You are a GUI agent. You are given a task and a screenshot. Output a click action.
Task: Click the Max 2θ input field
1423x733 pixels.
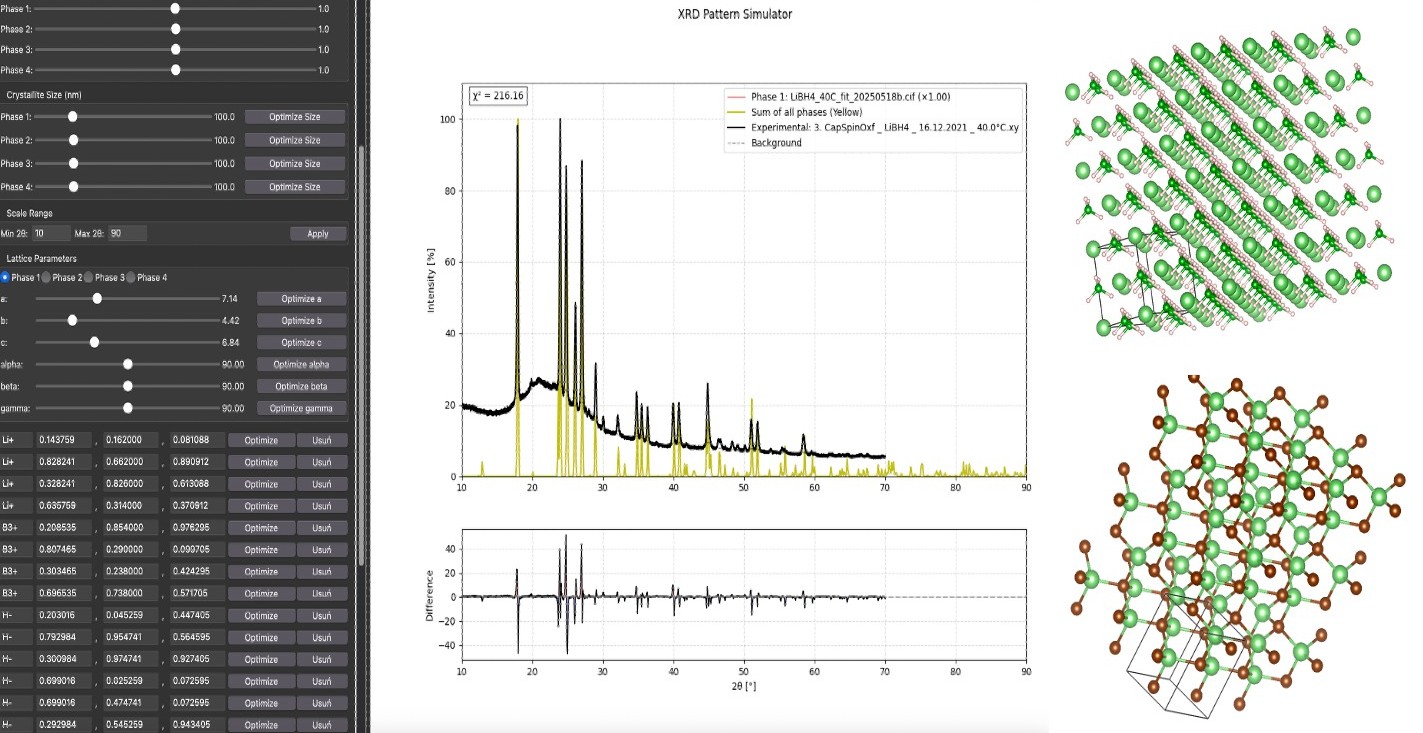(x=128, y=234)
